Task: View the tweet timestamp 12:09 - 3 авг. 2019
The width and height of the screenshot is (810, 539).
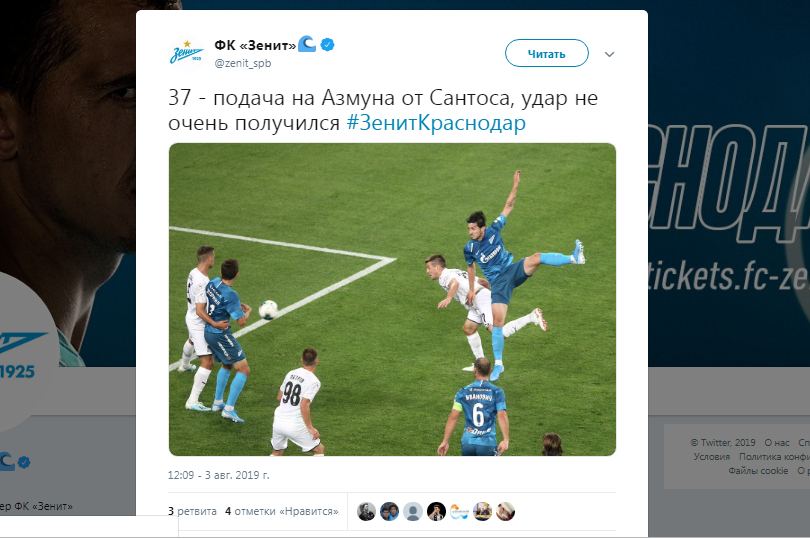Action: point(219,475)
